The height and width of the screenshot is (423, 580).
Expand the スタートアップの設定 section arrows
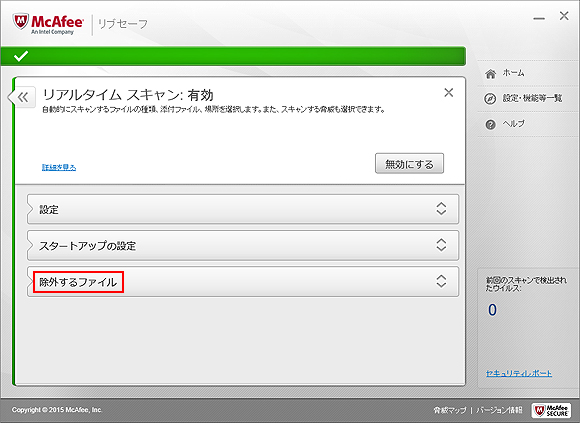441,245
